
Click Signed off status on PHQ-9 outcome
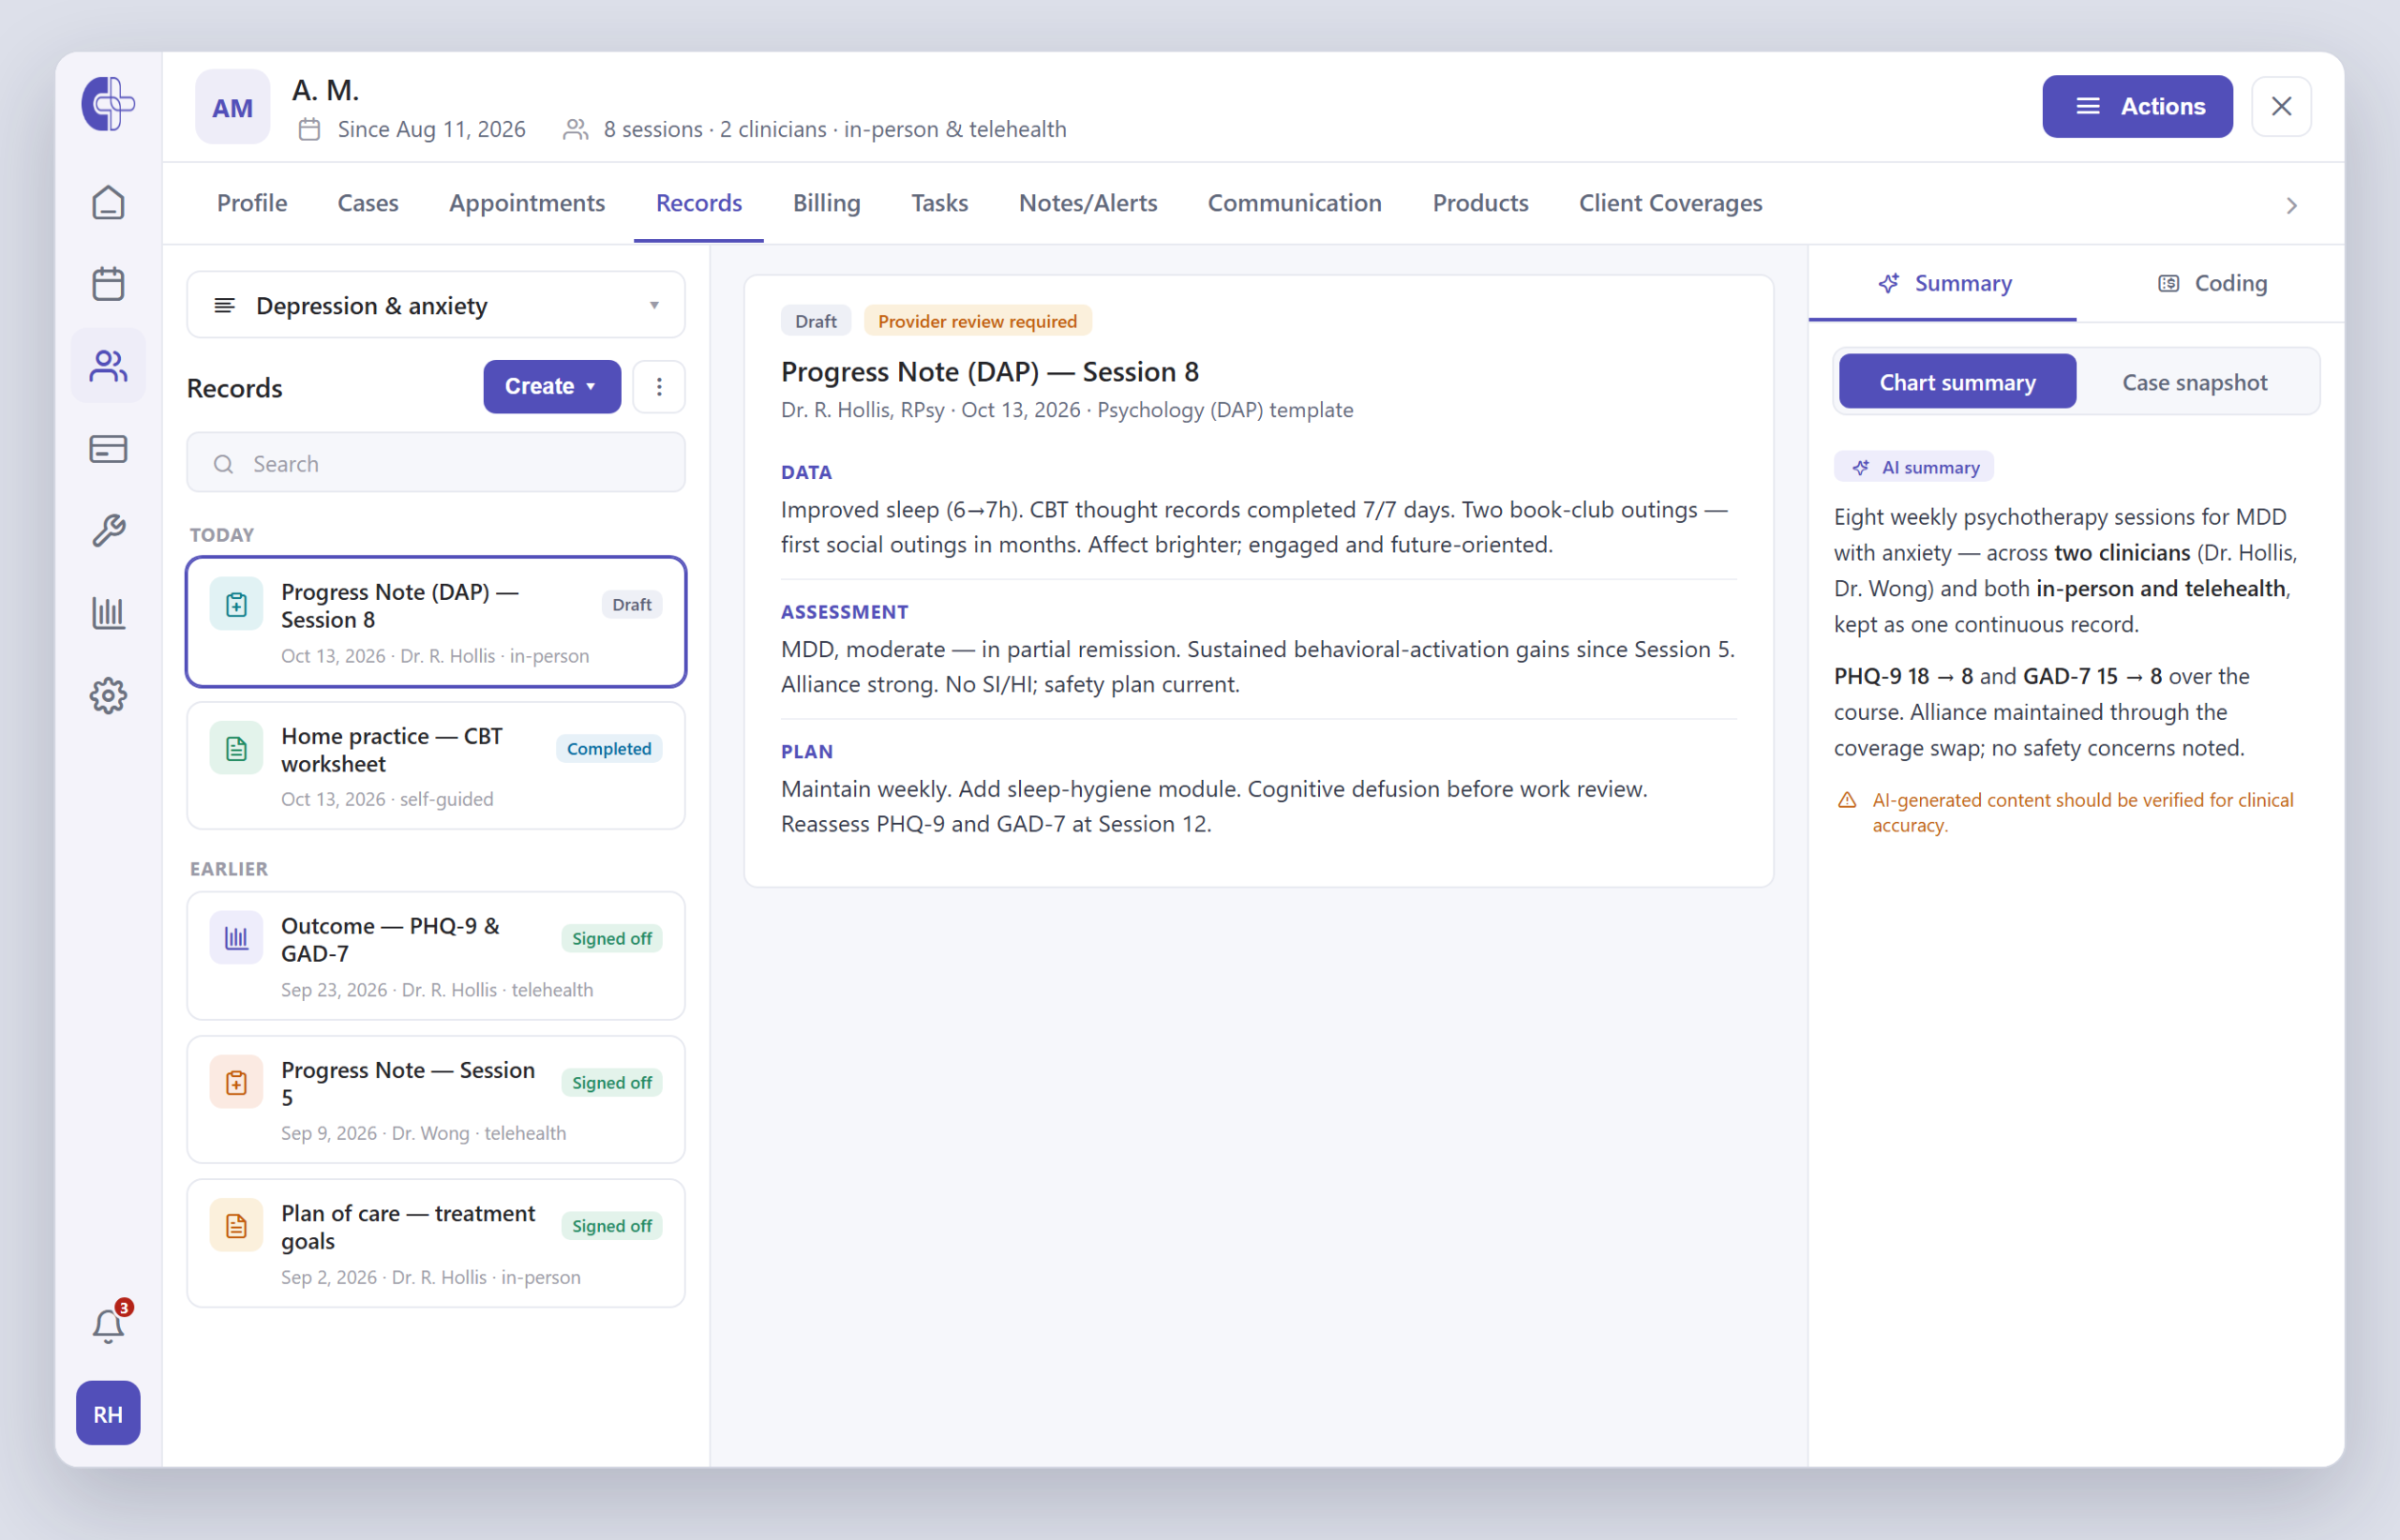point(611,939)
